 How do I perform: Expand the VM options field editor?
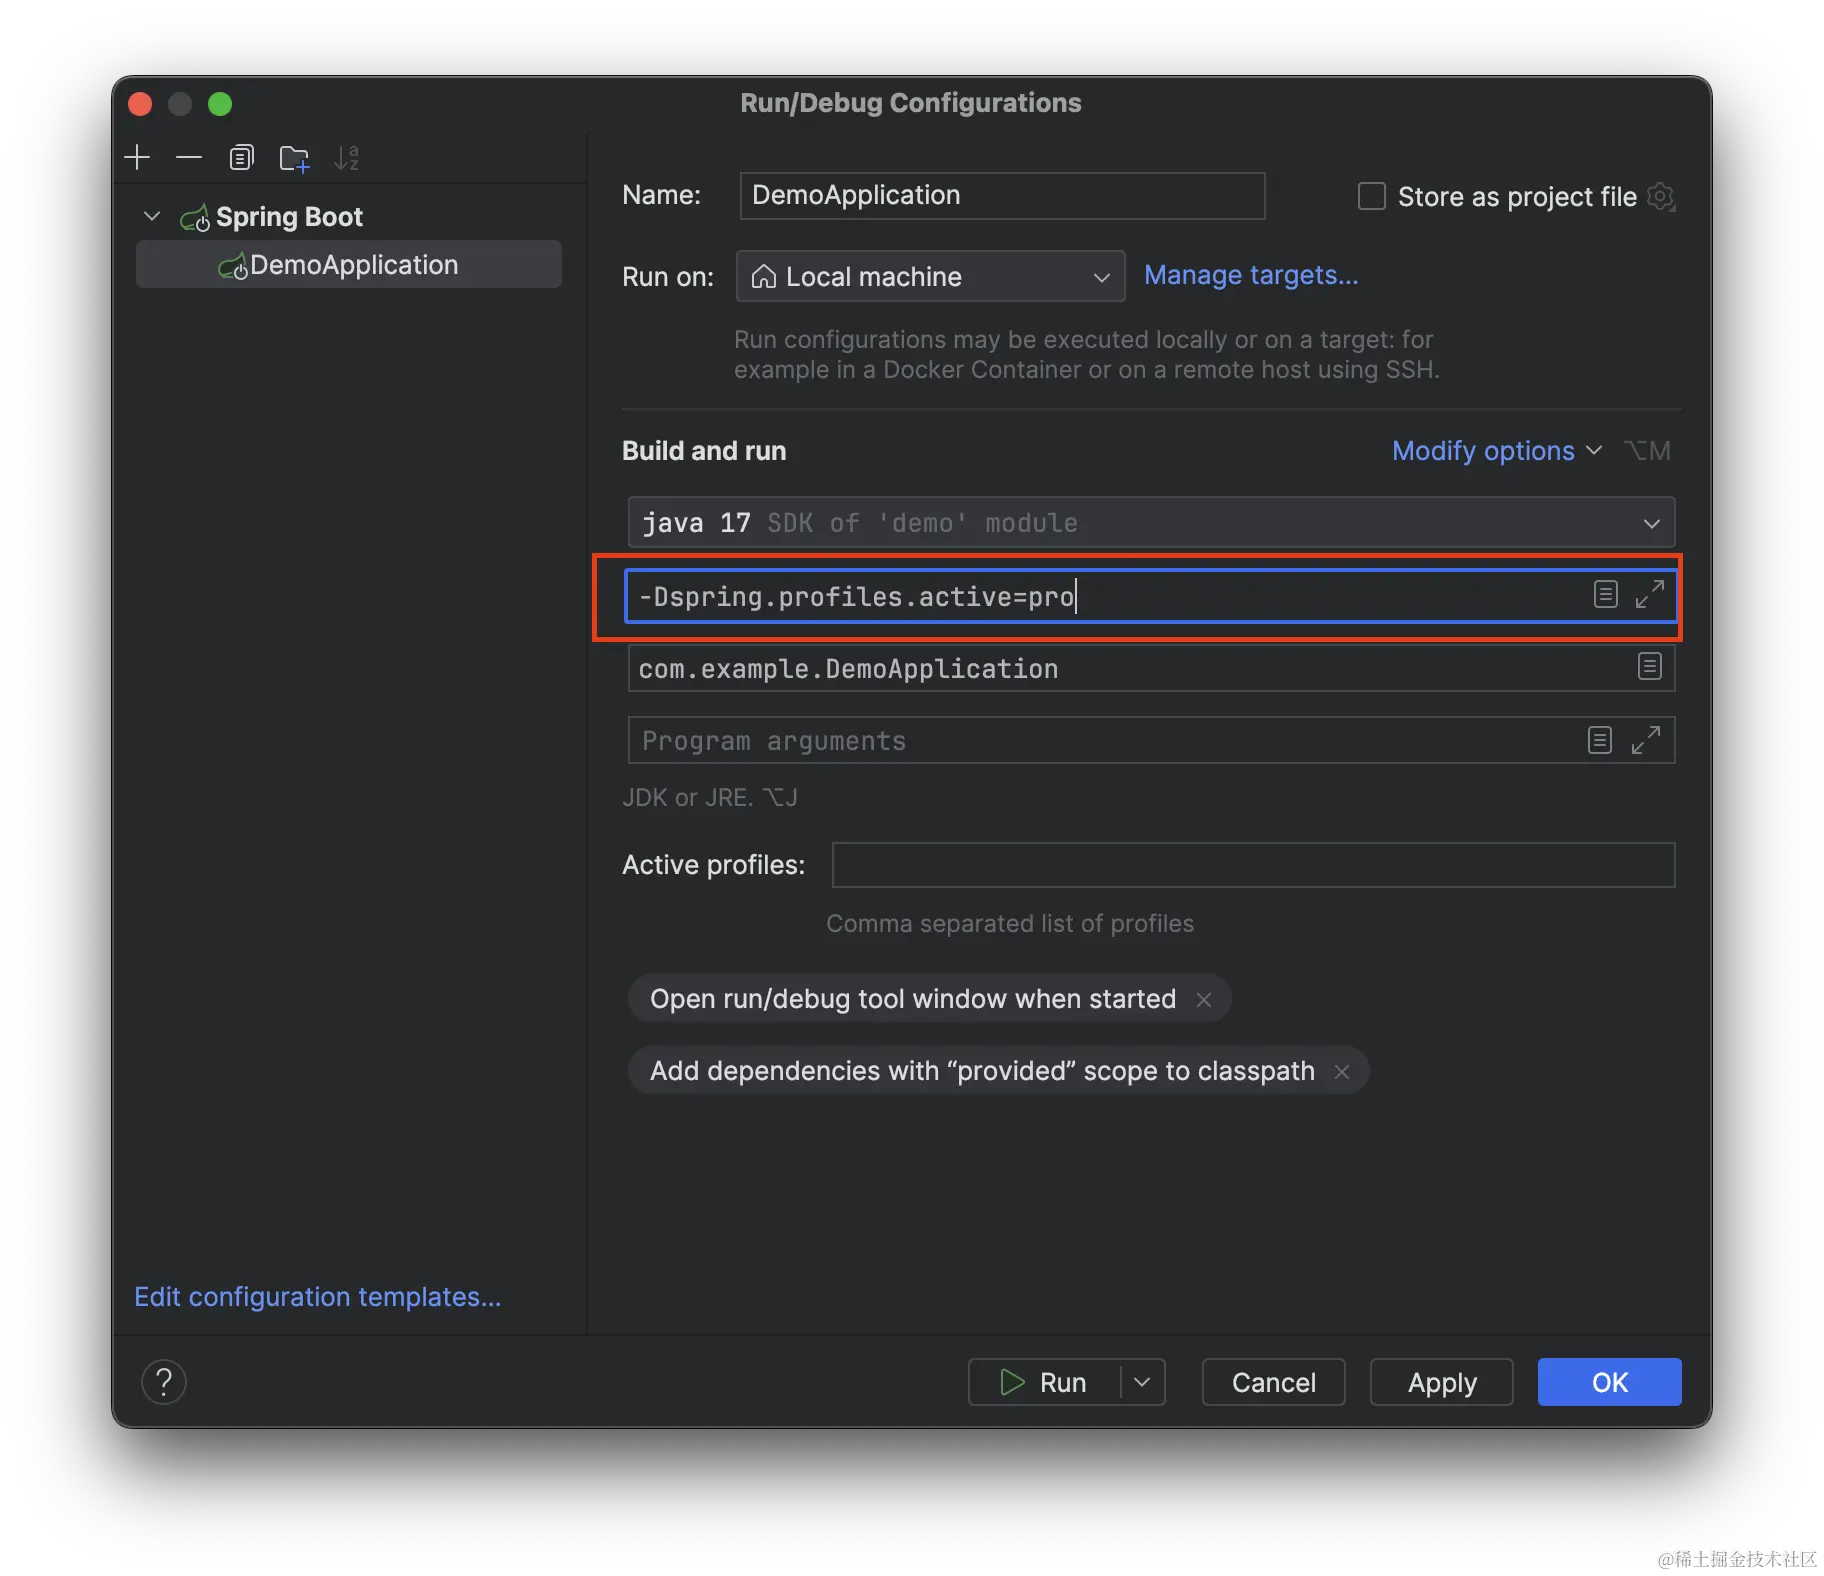pyautogui.click(x=1649, y=595)
